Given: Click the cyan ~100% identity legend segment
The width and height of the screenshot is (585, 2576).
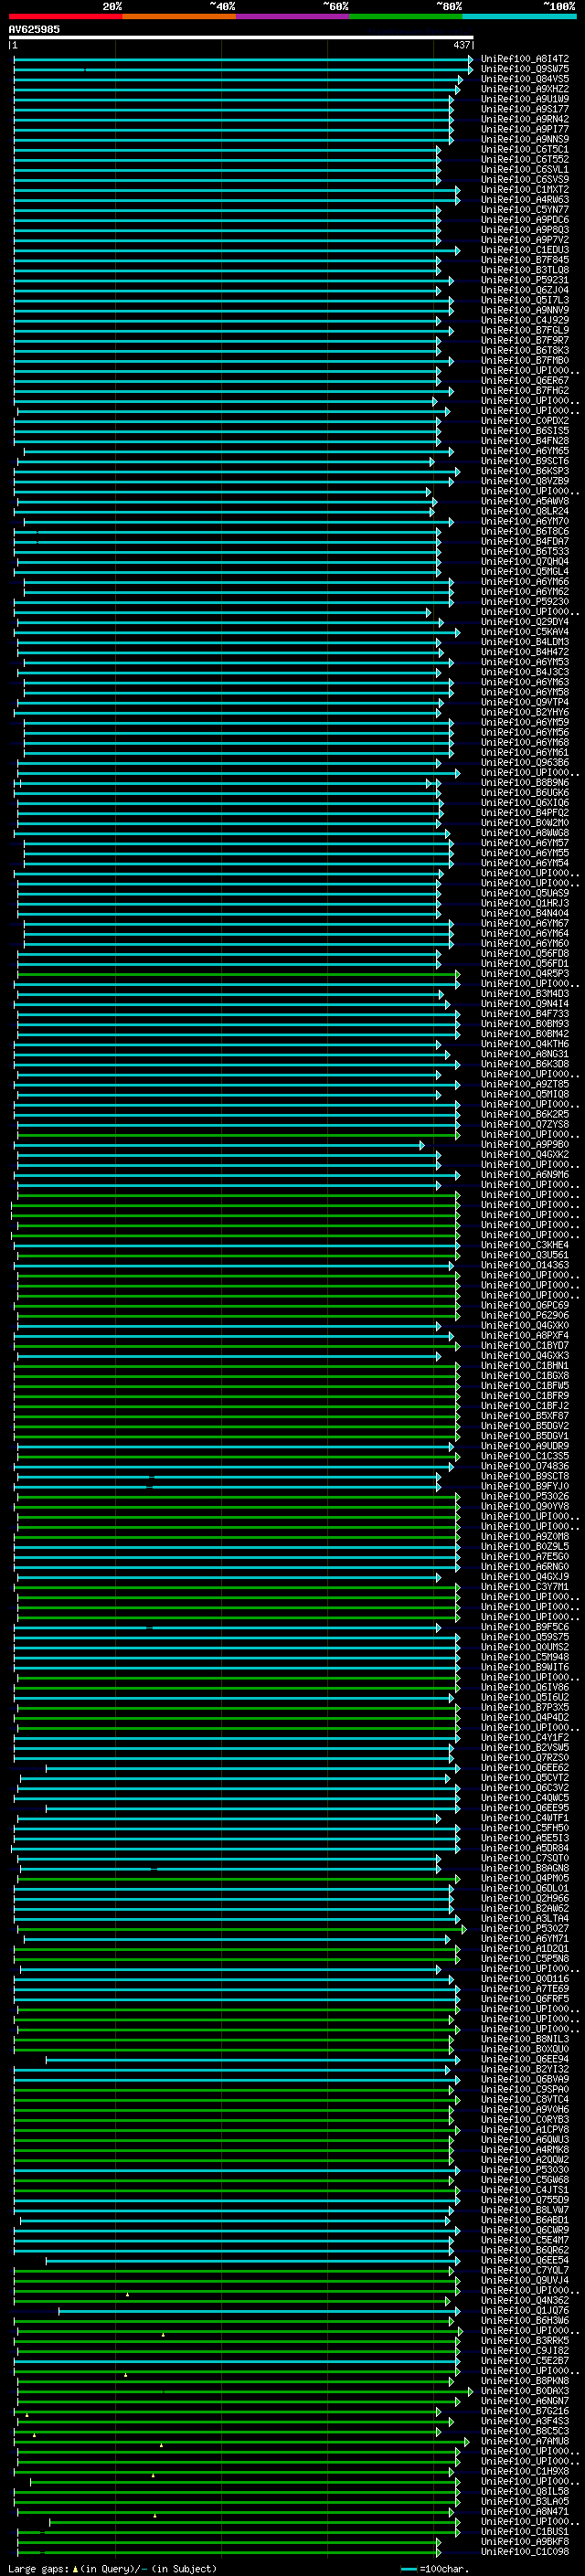Looking at the screenshot, I should (519, 16).
